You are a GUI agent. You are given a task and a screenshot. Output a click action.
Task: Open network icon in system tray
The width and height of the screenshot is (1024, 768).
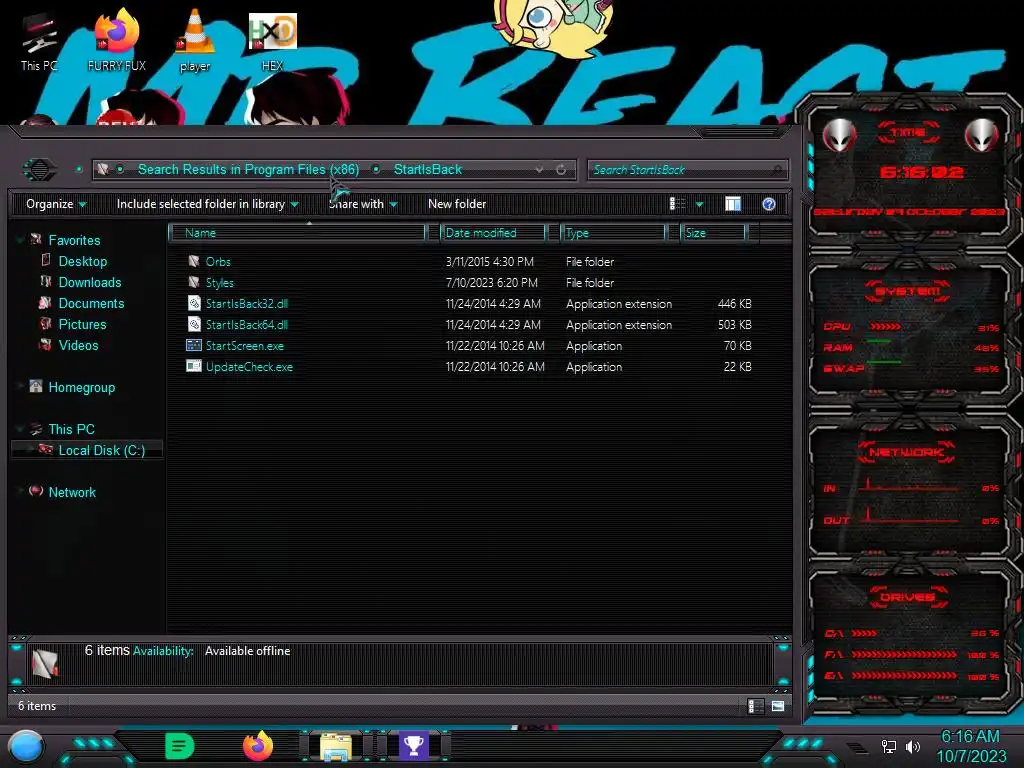[888, 746]
